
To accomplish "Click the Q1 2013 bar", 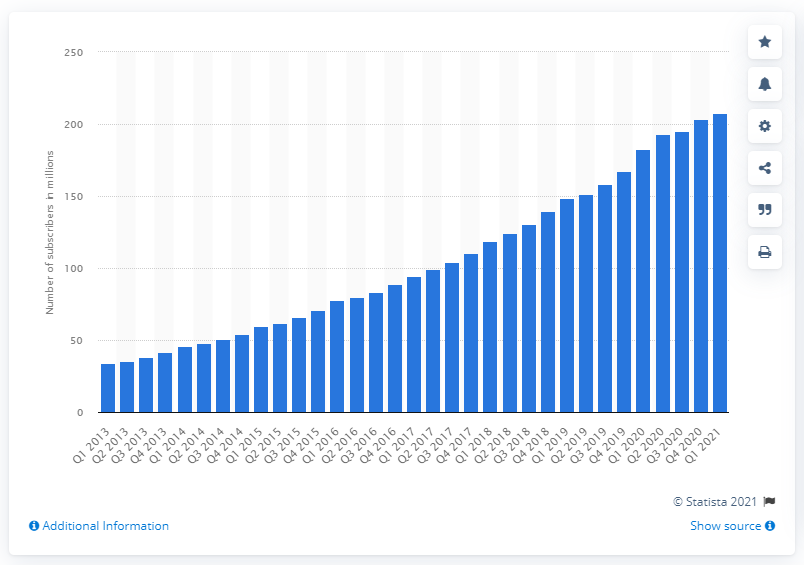I will click(x=108, y=388).
